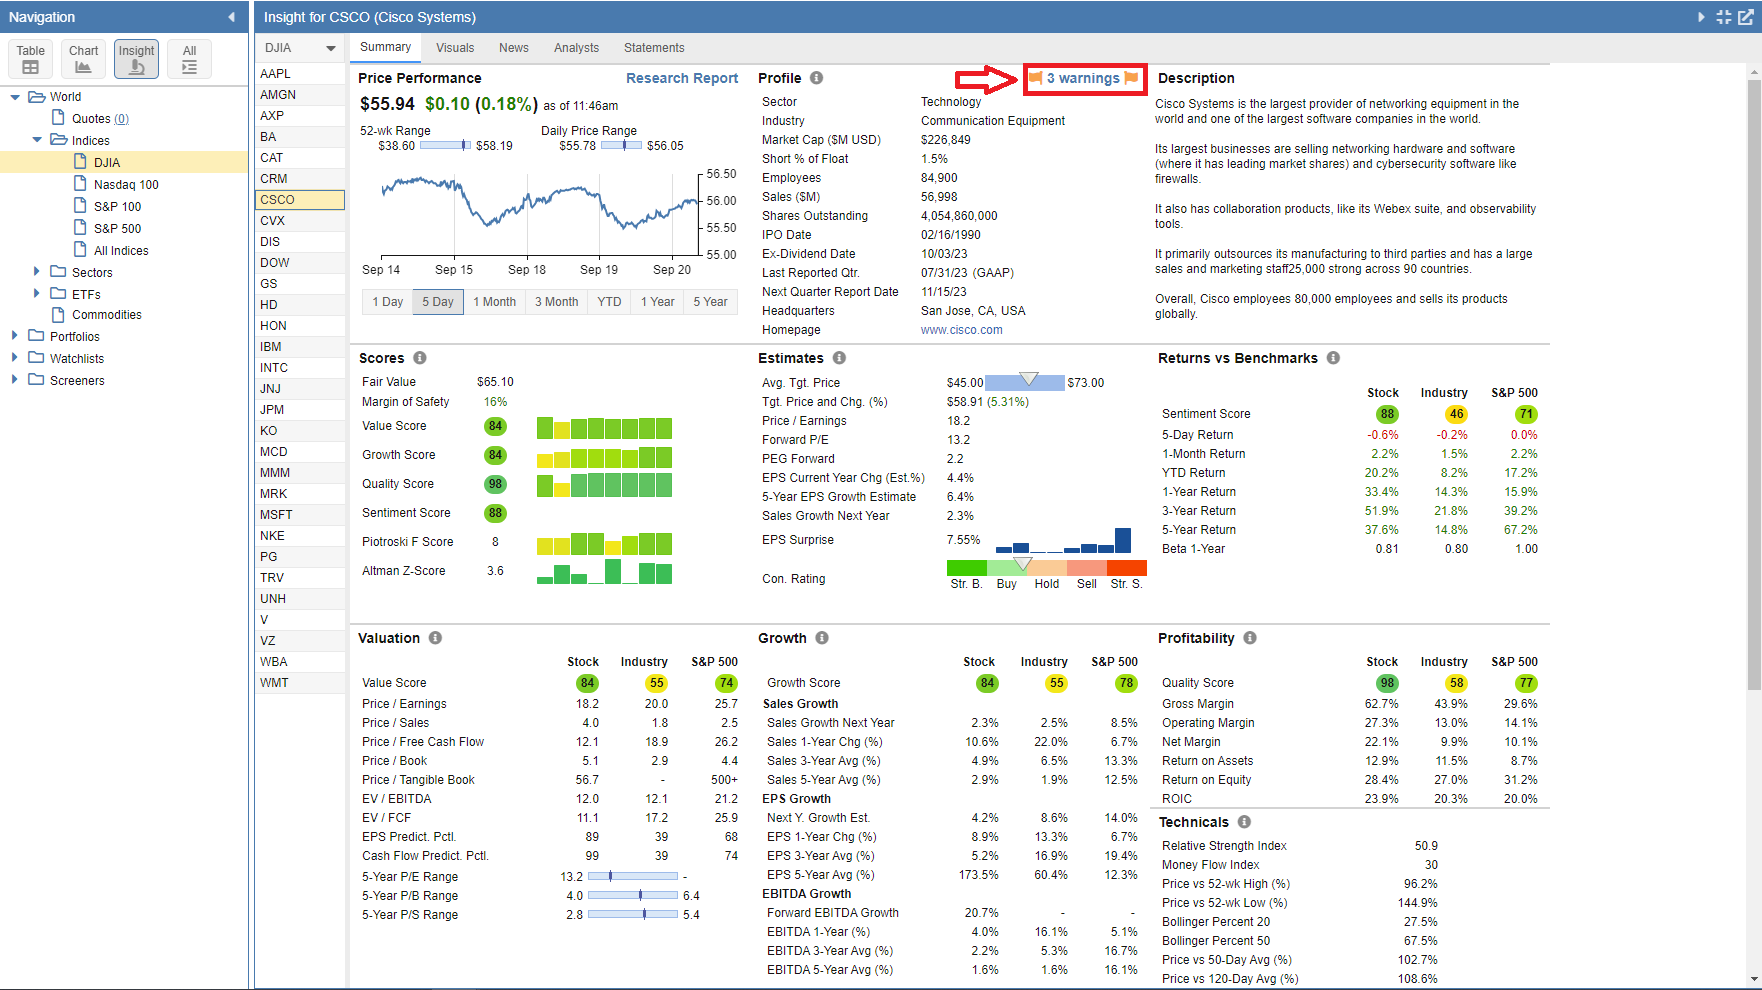1762x990 pixels.
Task: Click the Avg. Tgt. Price range bar
Action: pyautogui.click(x=1025, y=383)
